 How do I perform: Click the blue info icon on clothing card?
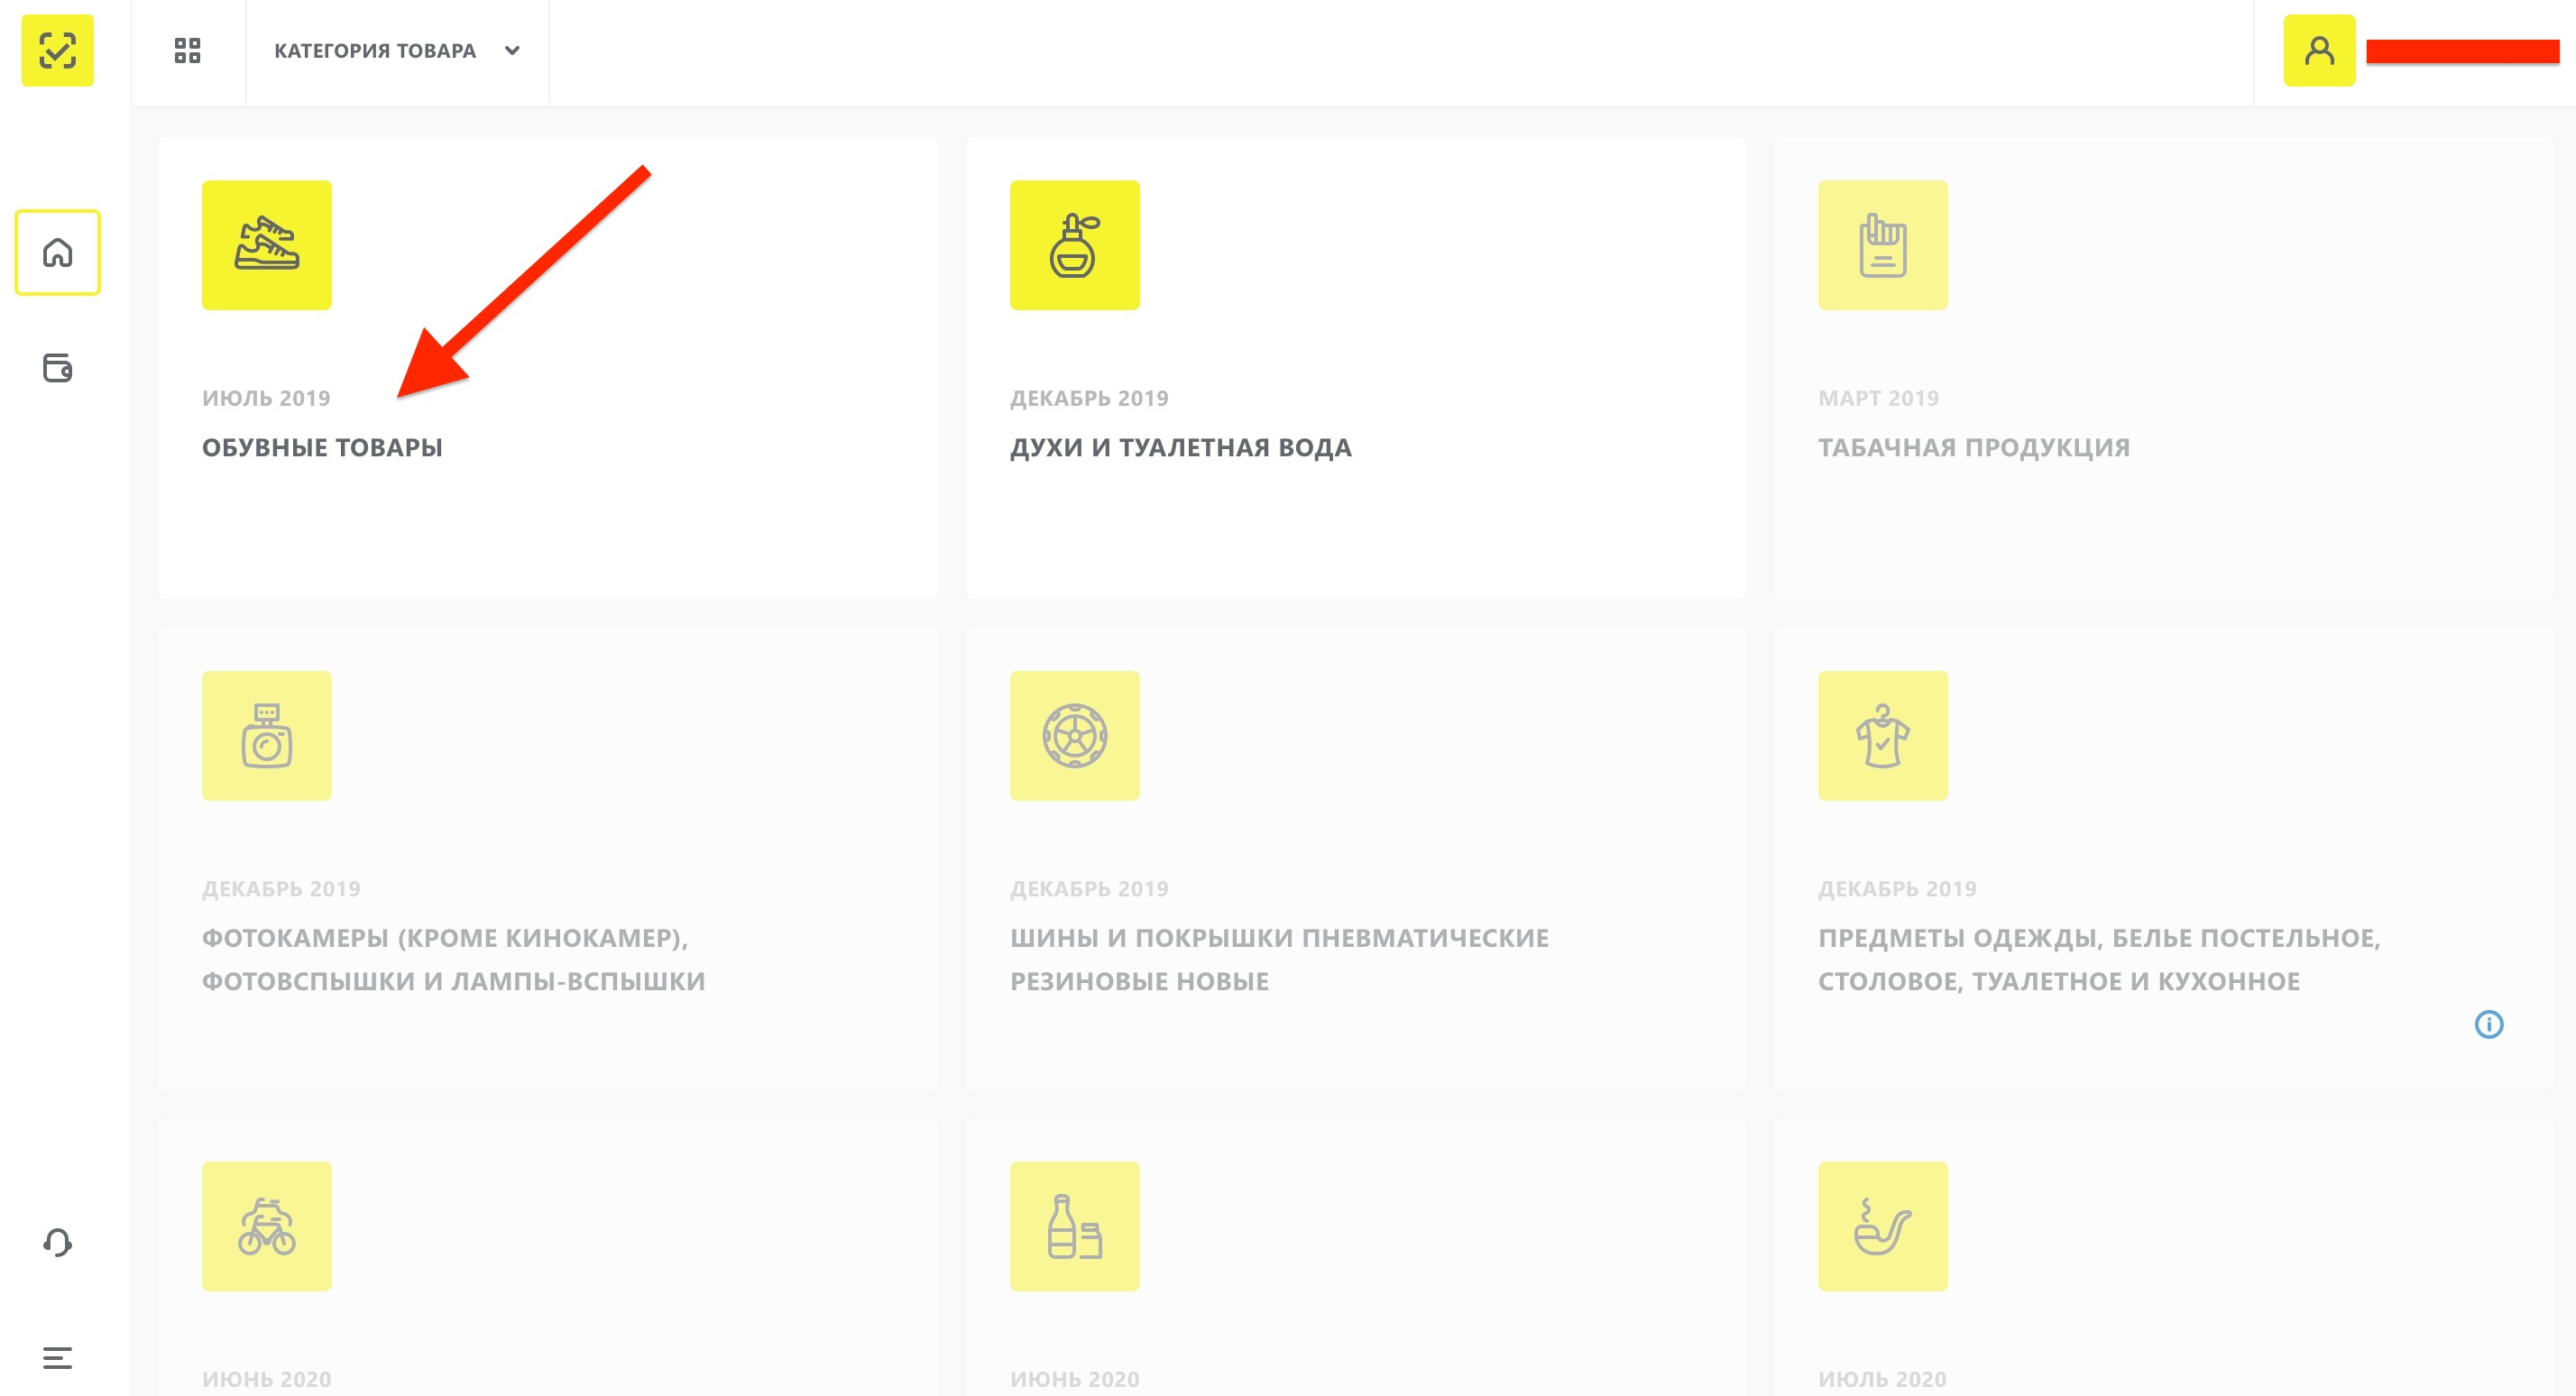[x=2489, y=1024]
